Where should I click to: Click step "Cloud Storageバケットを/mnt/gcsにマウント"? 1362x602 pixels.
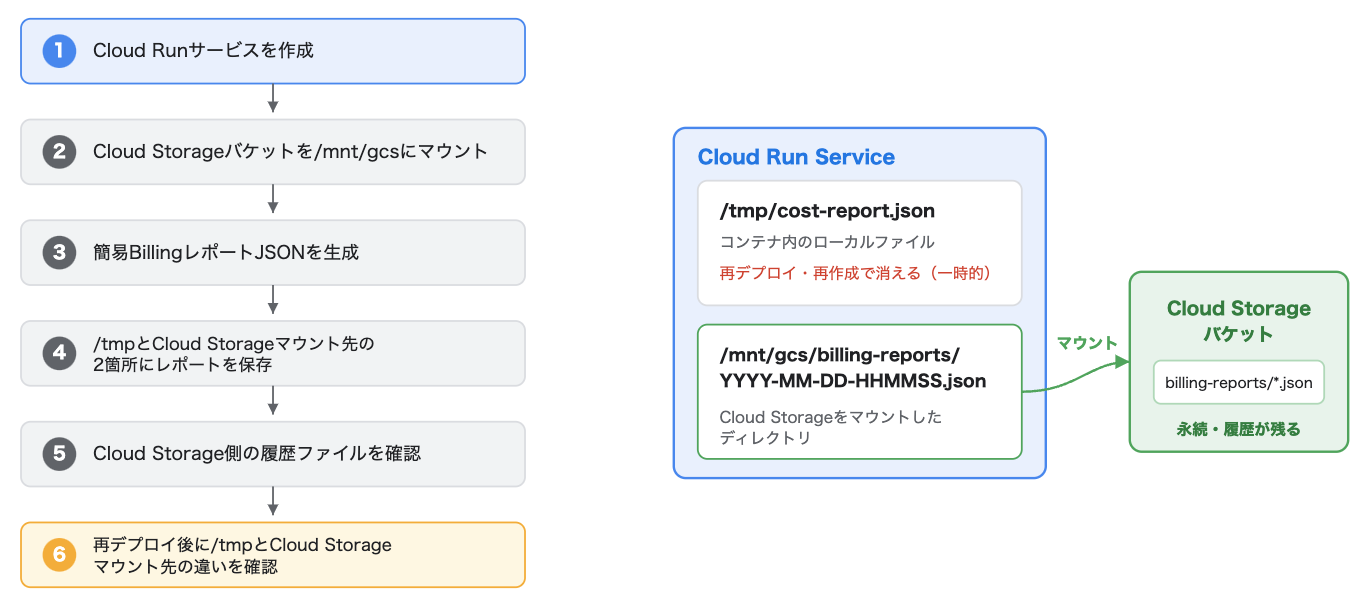pyautogui.click(x=273, y=152)
